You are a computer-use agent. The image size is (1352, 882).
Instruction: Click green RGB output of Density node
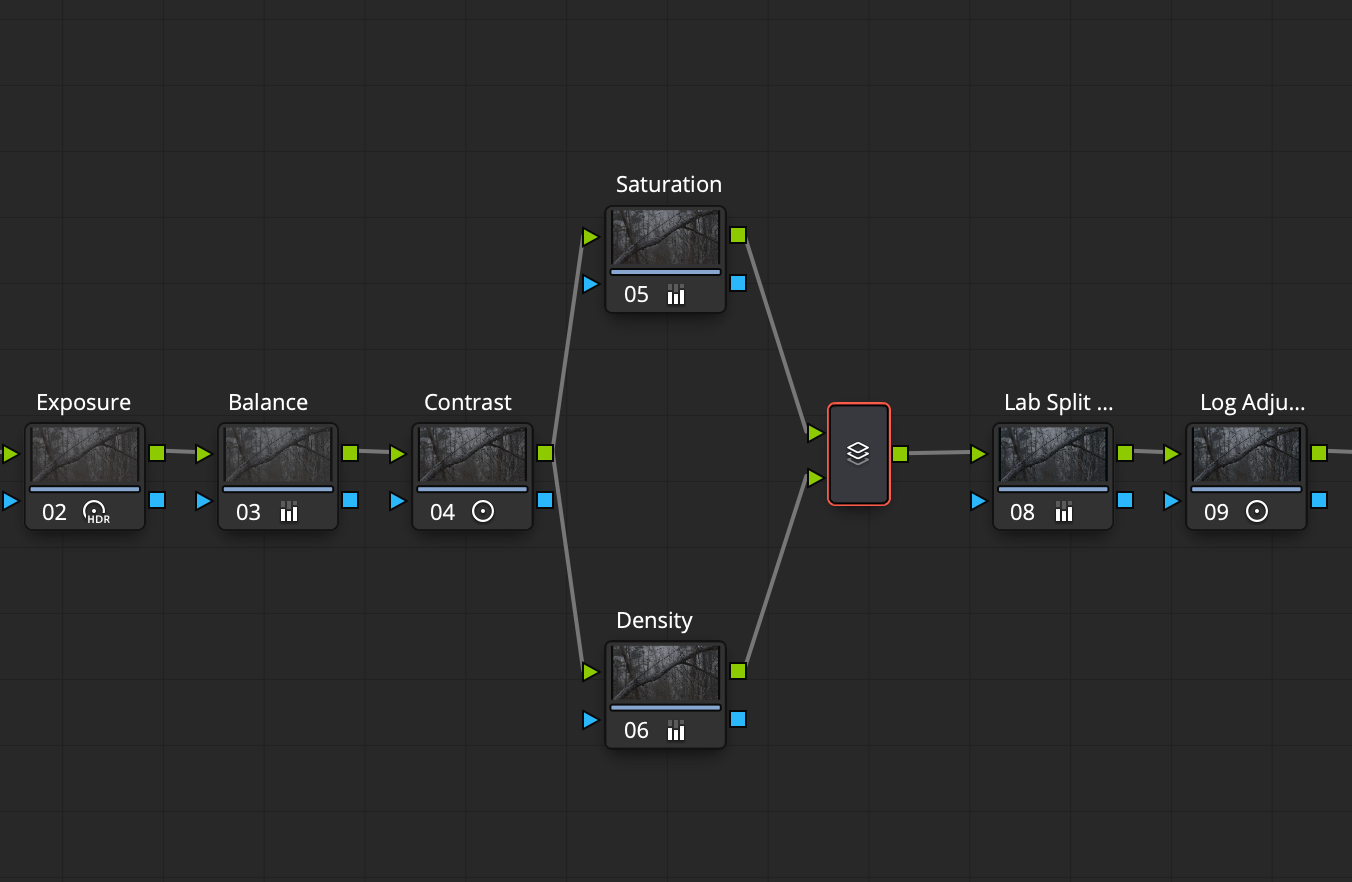[738, 671]
